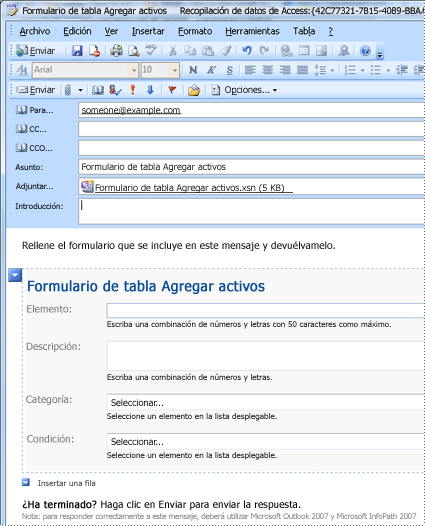
Task: Justify text alignment
Action: (302, 70)
